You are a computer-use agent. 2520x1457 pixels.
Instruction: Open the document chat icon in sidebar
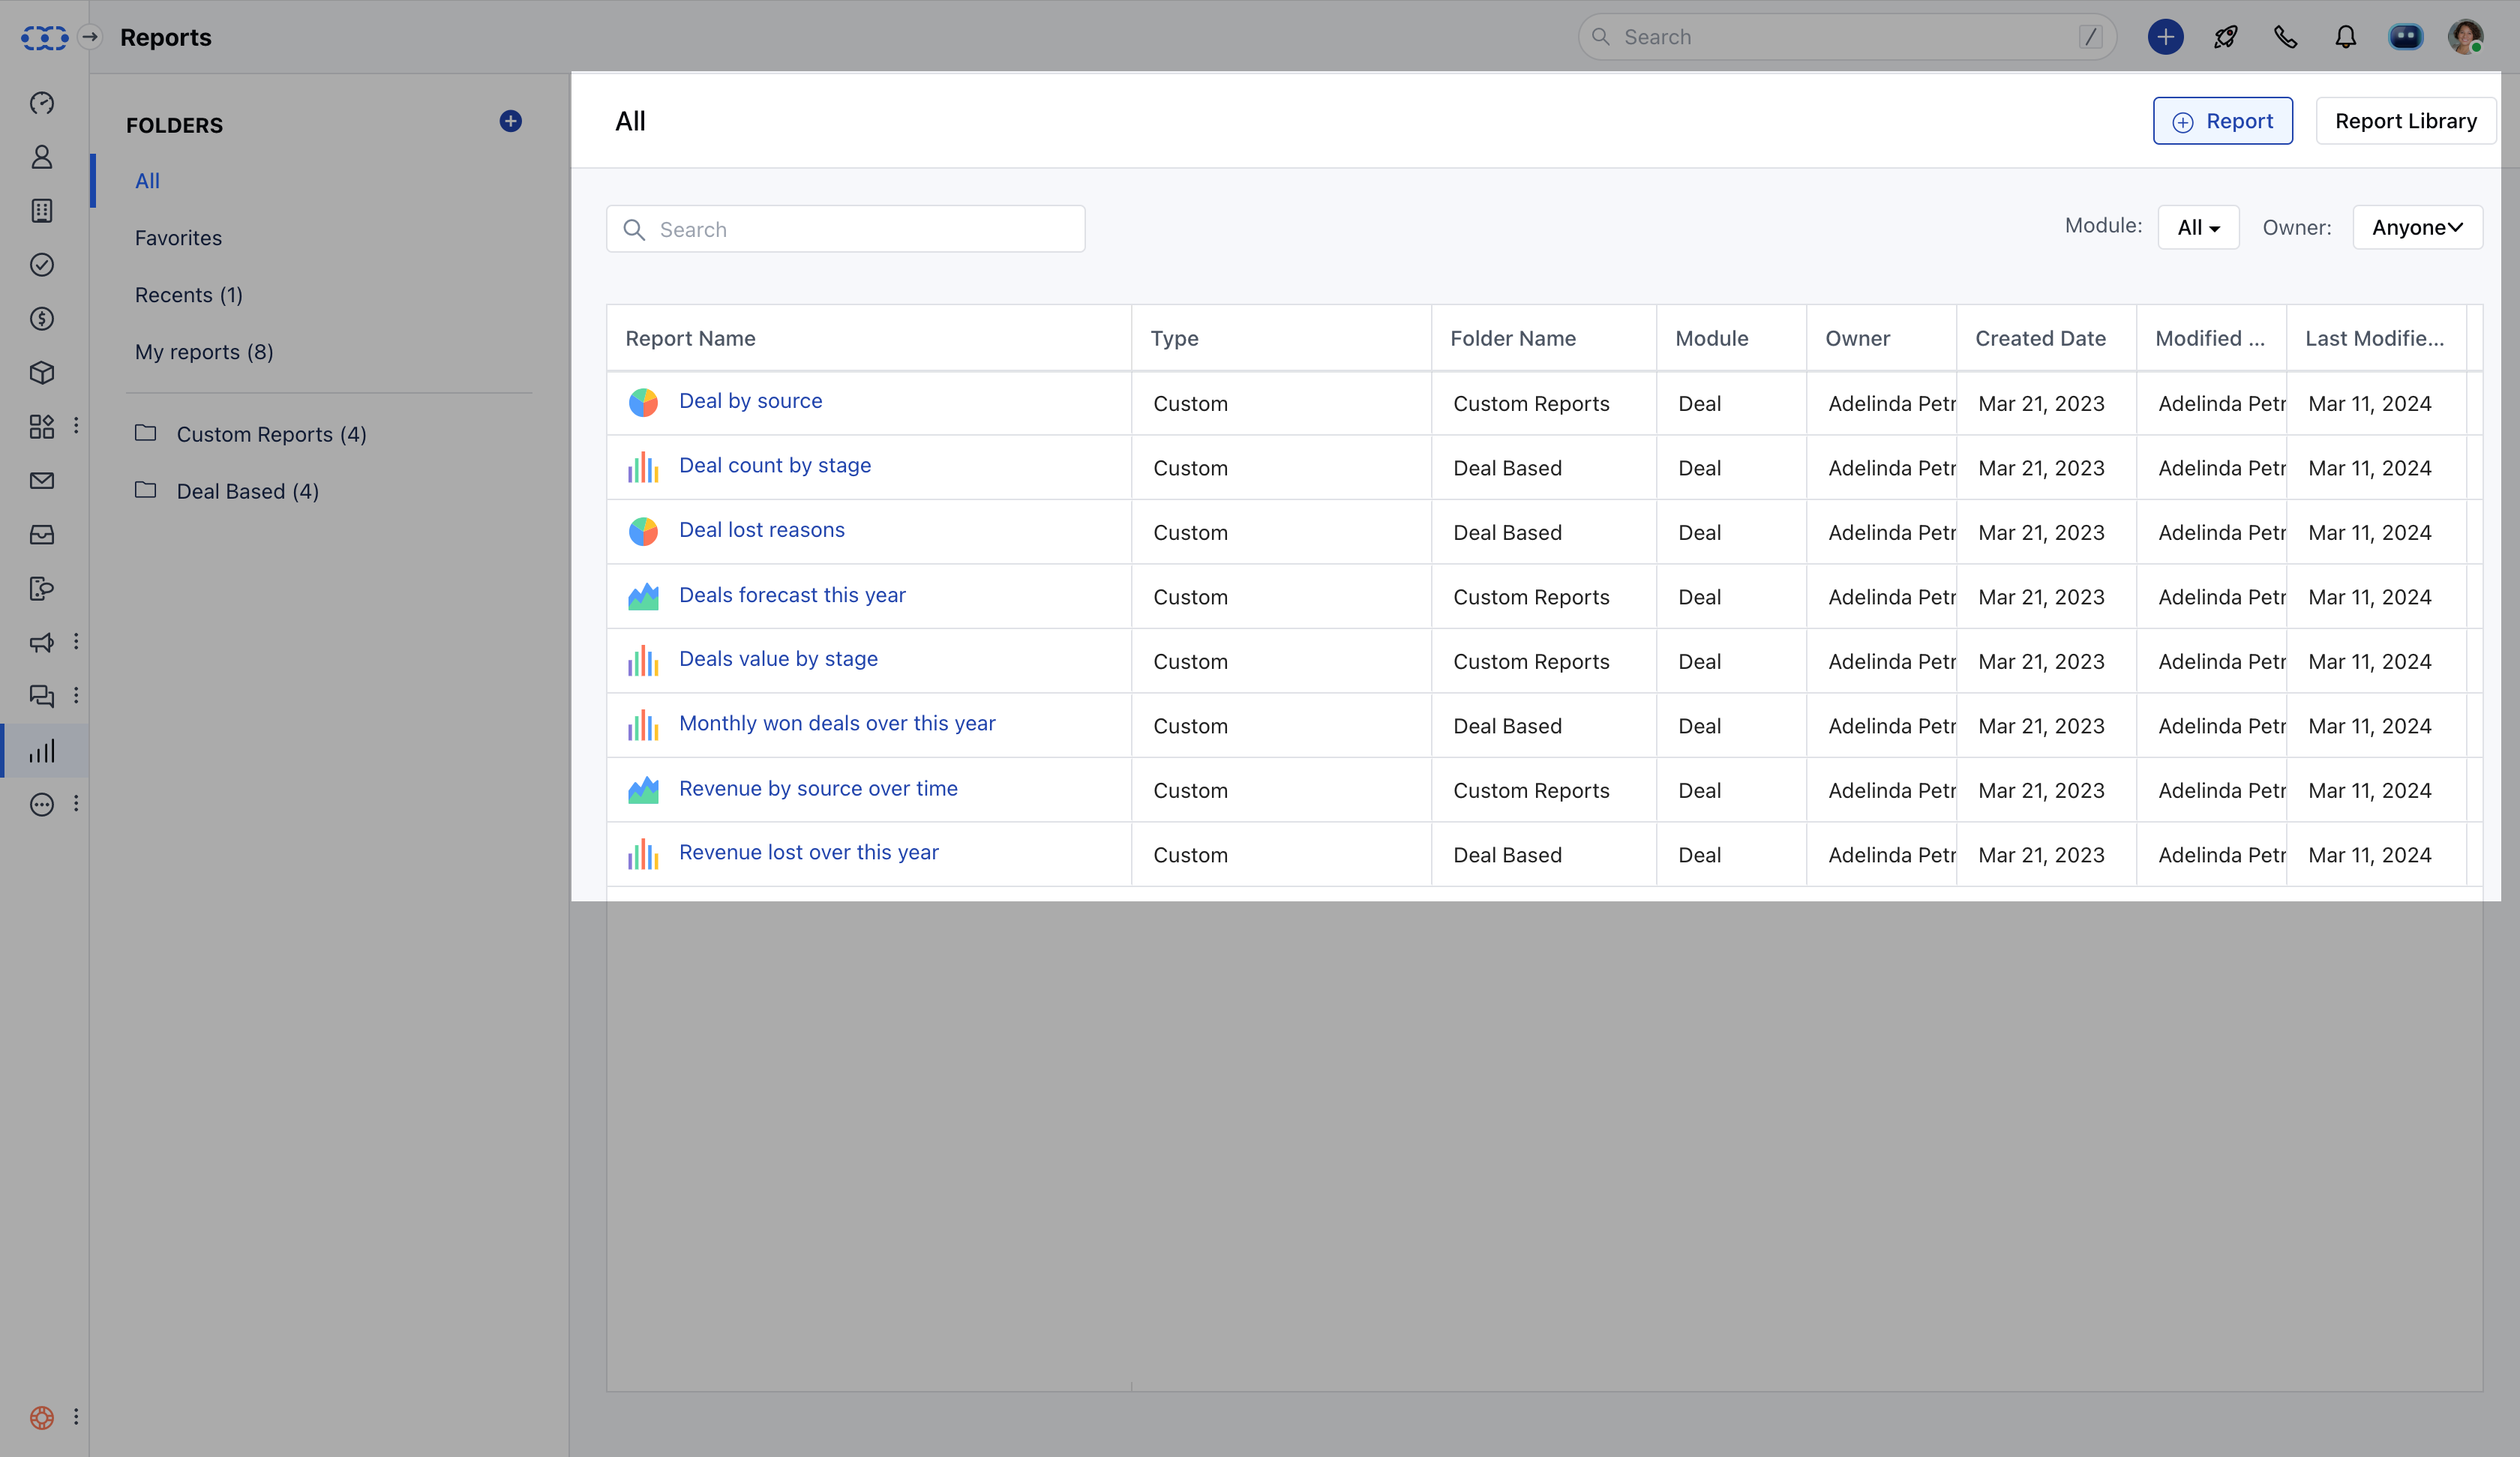(42, 589)
